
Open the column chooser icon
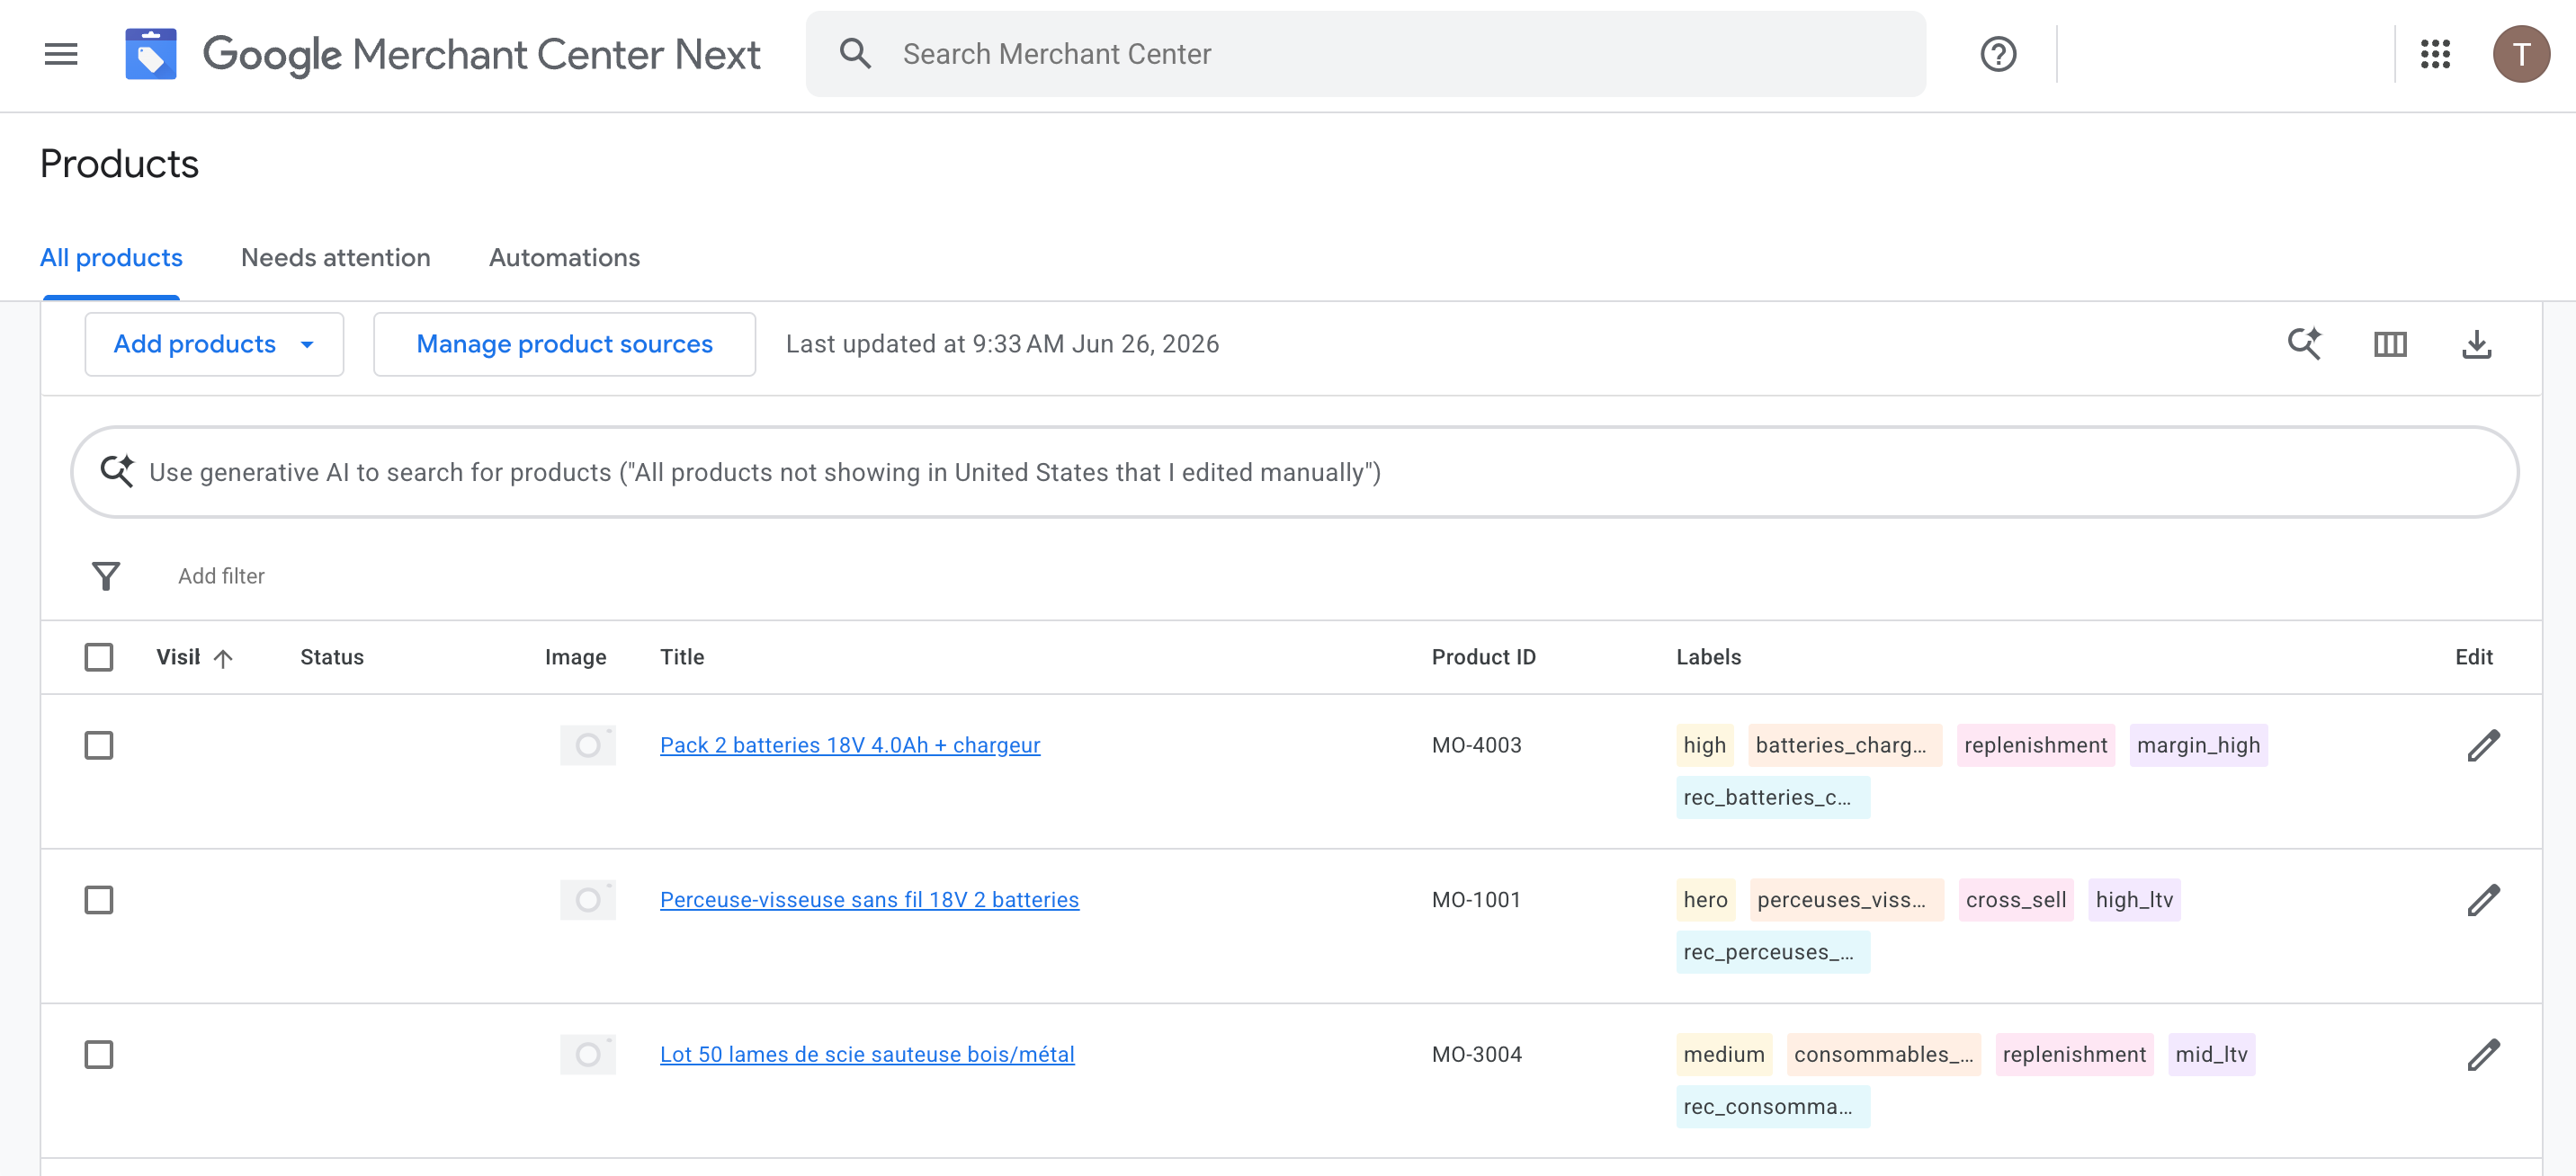click(2390, 344)
